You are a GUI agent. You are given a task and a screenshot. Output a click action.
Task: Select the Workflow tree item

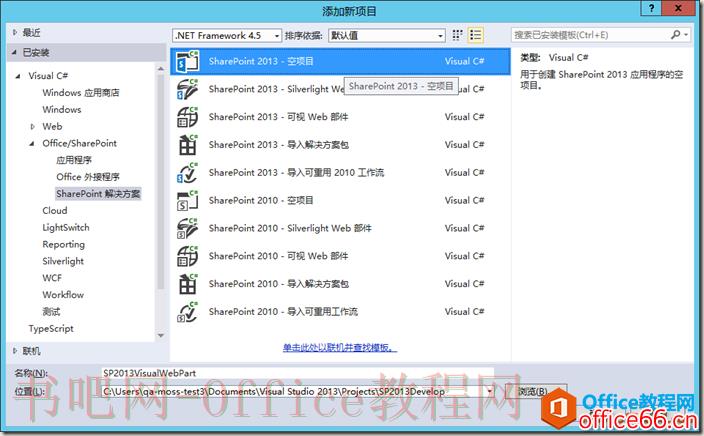coord(63,295)
